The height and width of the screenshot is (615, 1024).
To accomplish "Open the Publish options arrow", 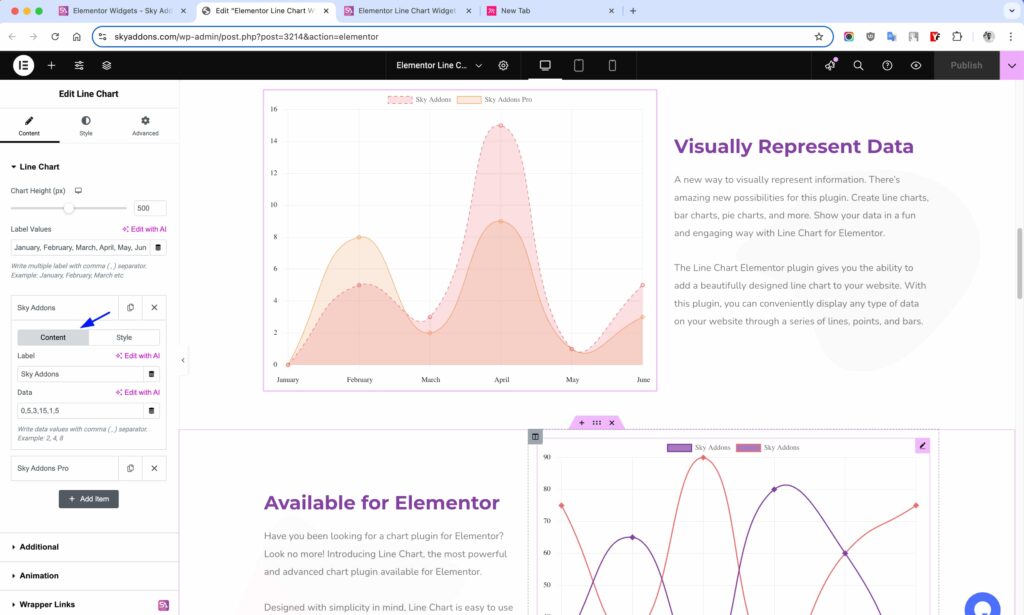I will (1012, 65).
